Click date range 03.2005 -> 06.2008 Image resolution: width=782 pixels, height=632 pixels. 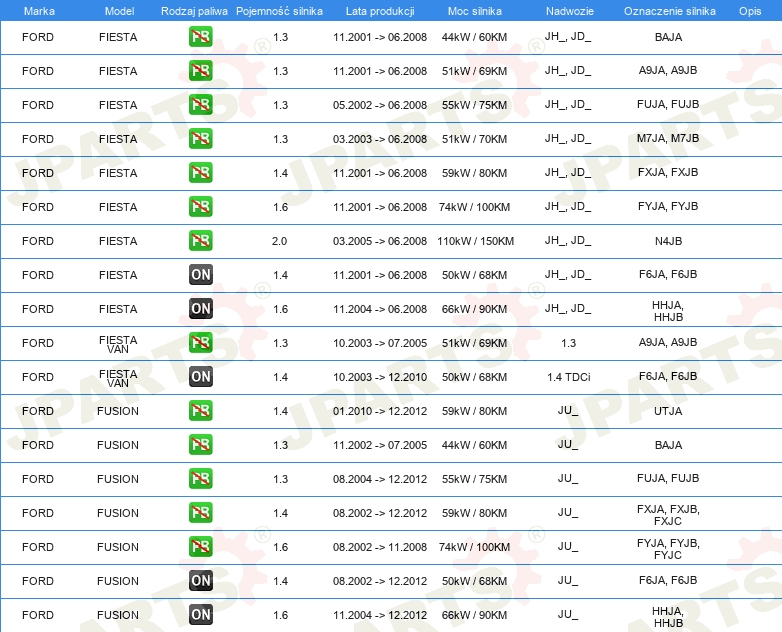point(380,241)
